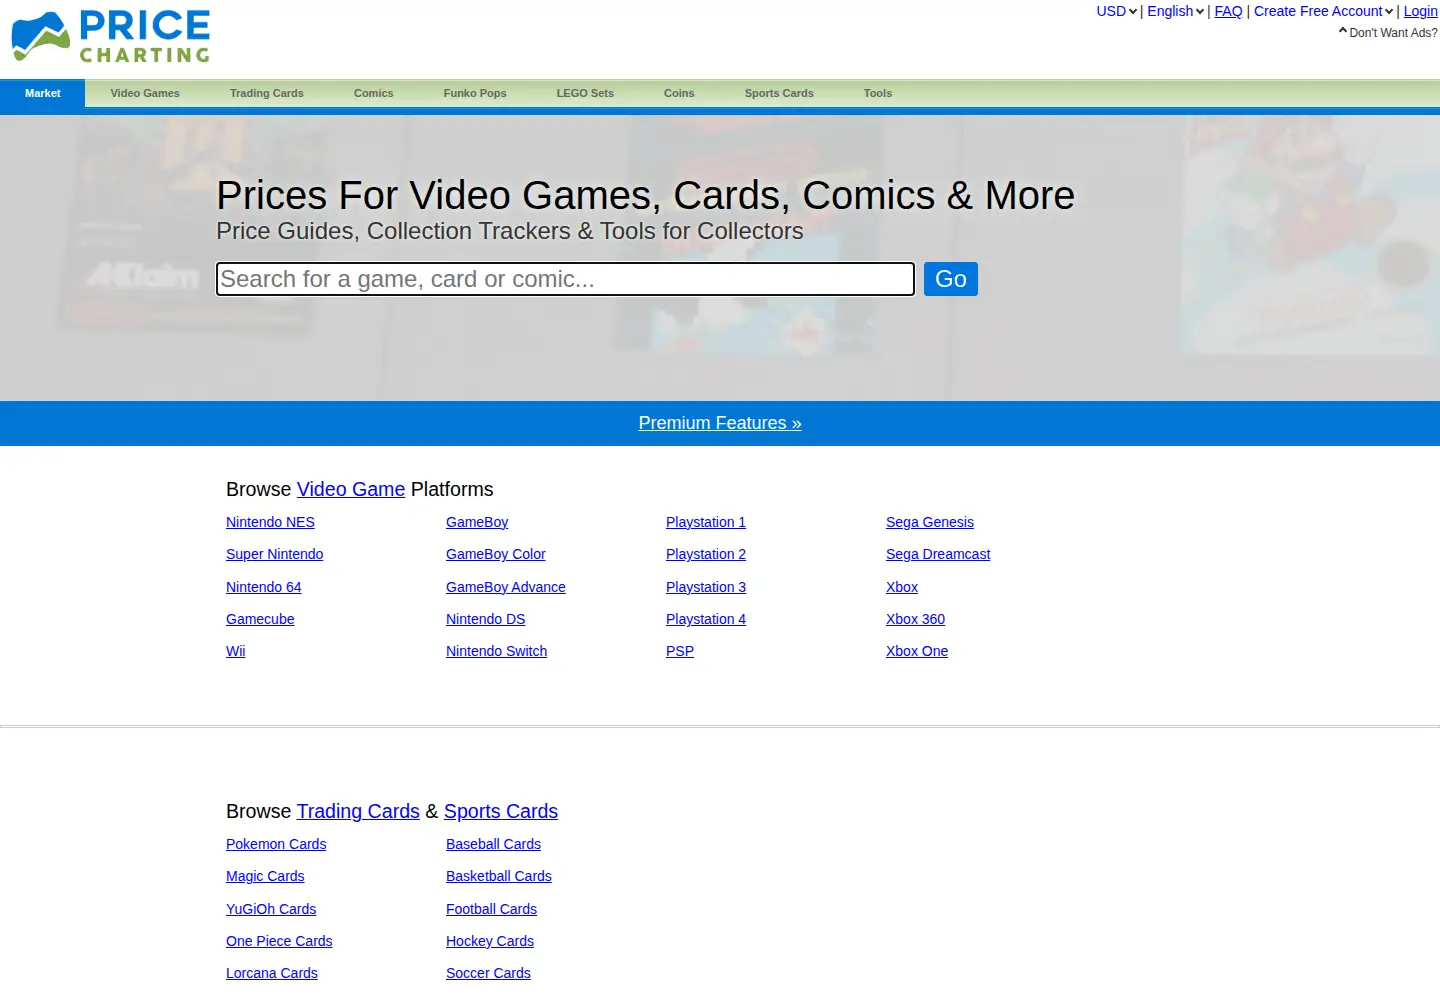Open the Coins menu
Viewport: 1440px width, 1000px height.
tap(679, 93)
